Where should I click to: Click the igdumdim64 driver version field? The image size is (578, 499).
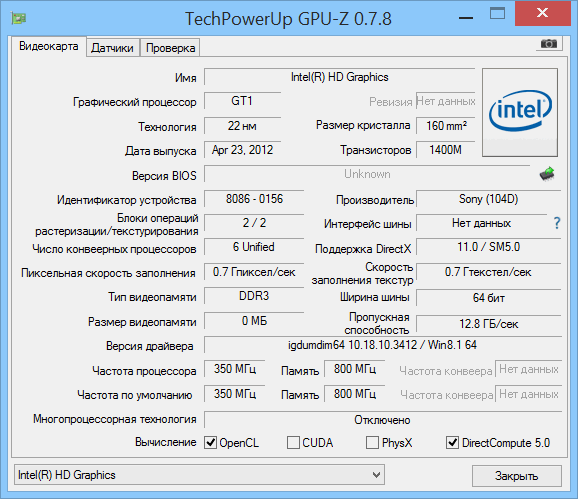383,345
